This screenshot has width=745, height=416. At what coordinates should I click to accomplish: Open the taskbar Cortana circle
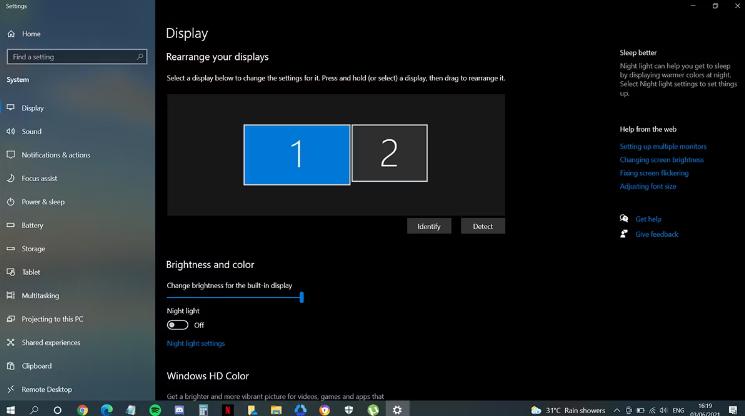click(57, 410)
